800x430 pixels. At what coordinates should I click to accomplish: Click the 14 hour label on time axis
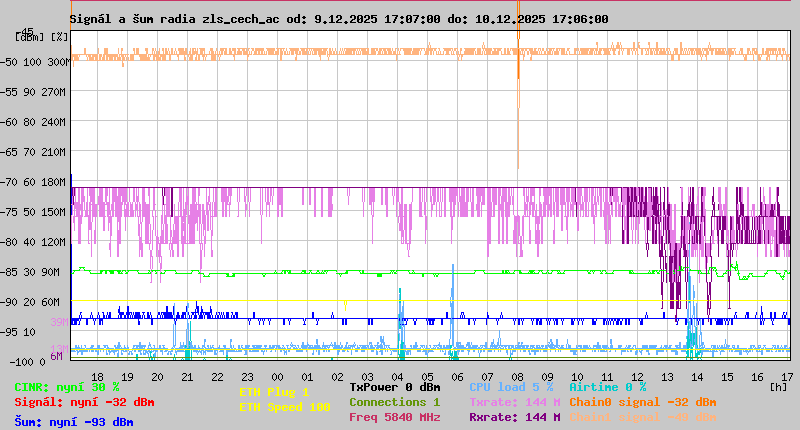698,377
